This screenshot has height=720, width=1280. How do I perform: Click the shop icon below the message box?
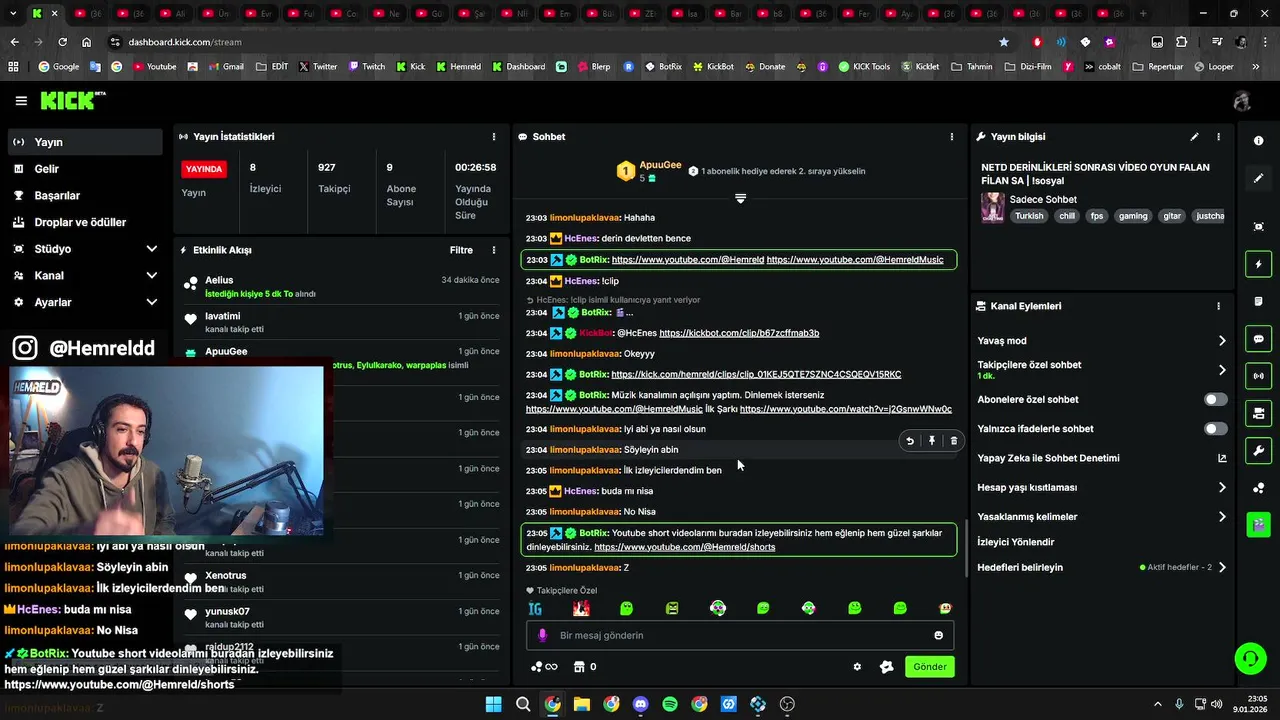pyautogui.click(x=578, y=667)
